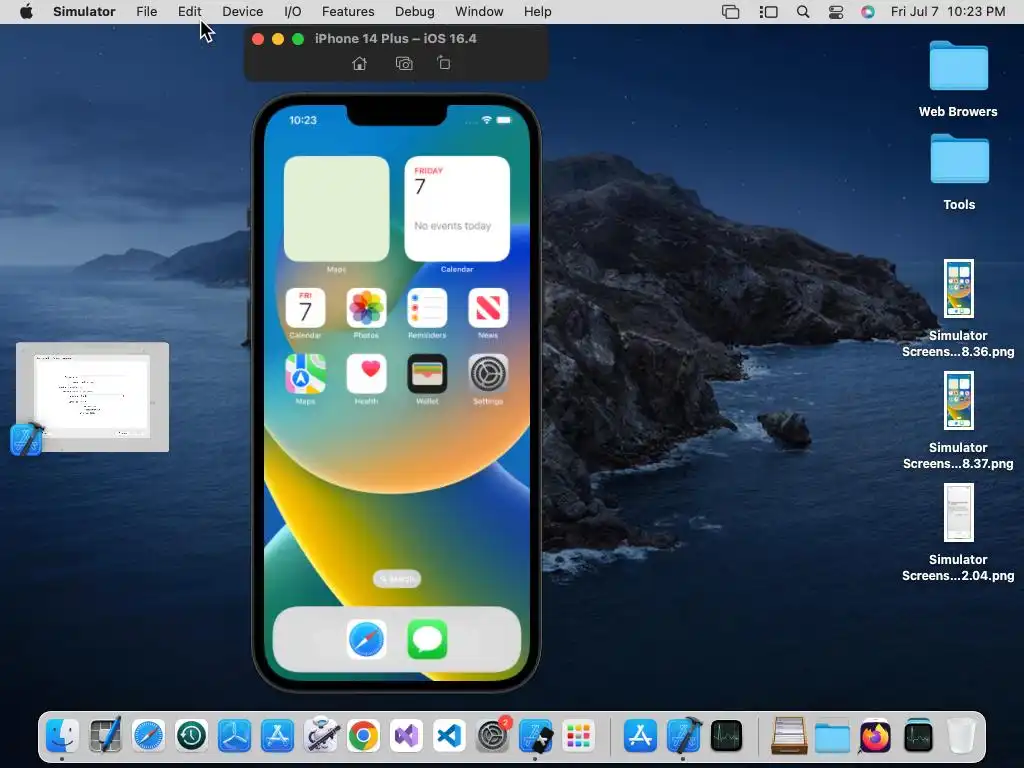Open the Trash in the Dock
1024x768 pixels.
pyautogui.click(x=961, y=736)
